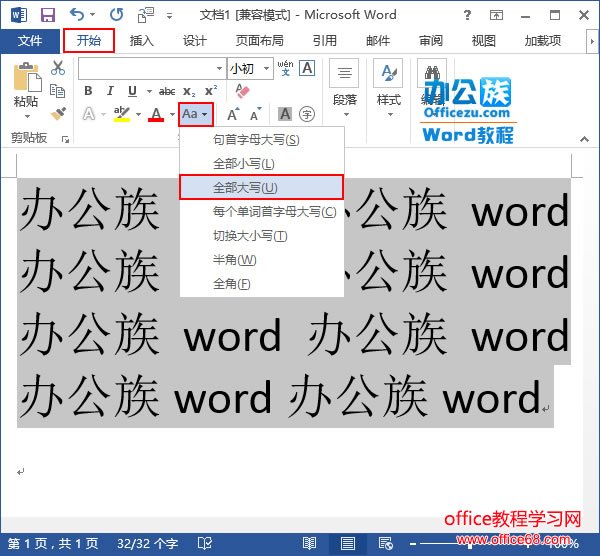Click the page count in status bar
This screenshot has width=600, height=556.
(53, 543)
